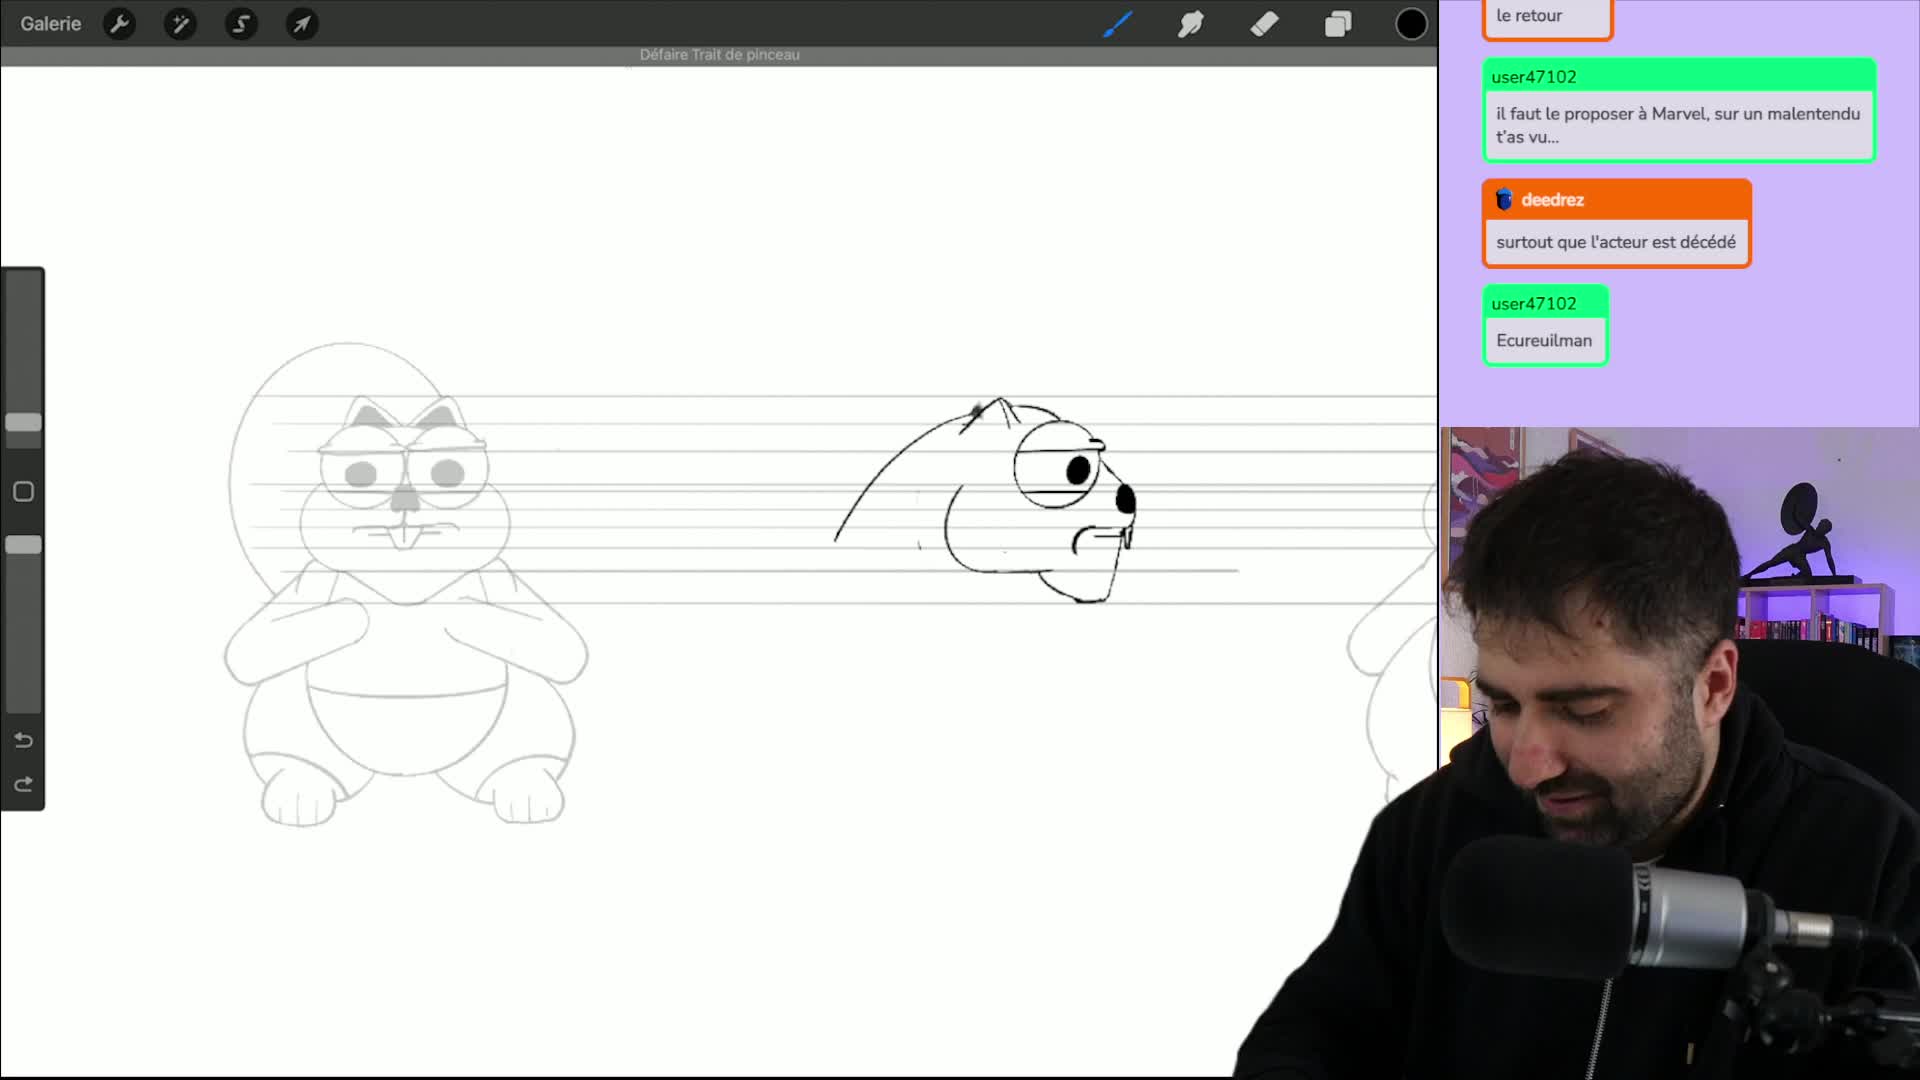Click the undo arrow
Viewport: 1920px width, 1080px height.
(23, 740)
